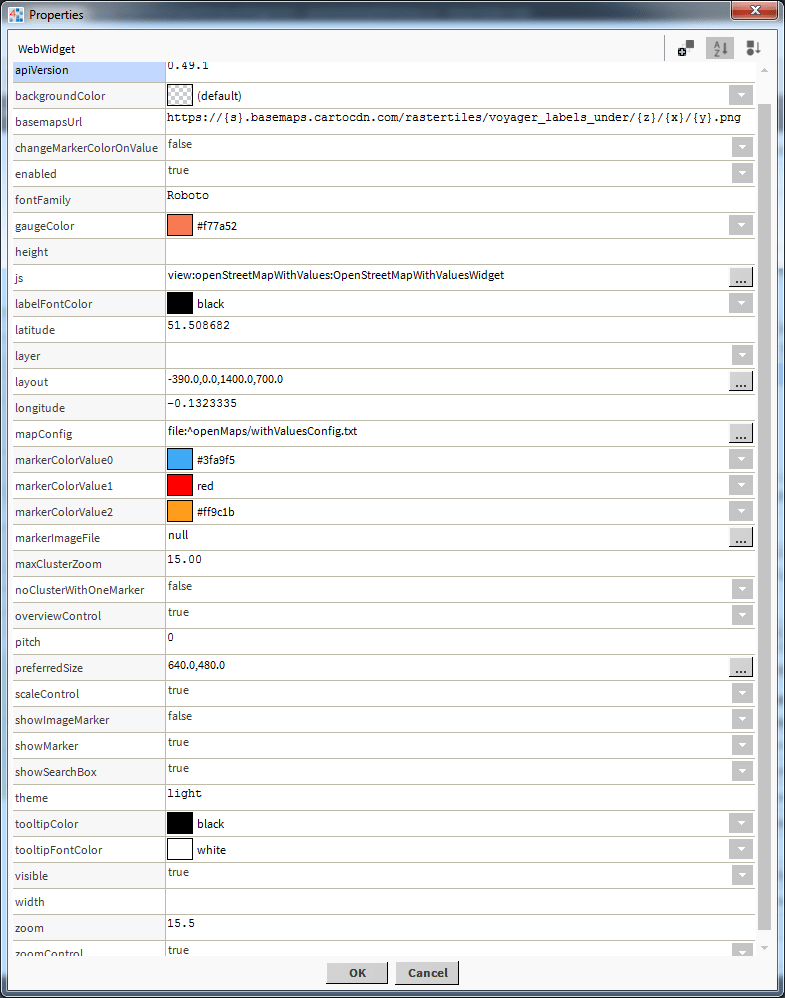Click the theme light field
Screen dimensions: 785x998
coord(460,798)
